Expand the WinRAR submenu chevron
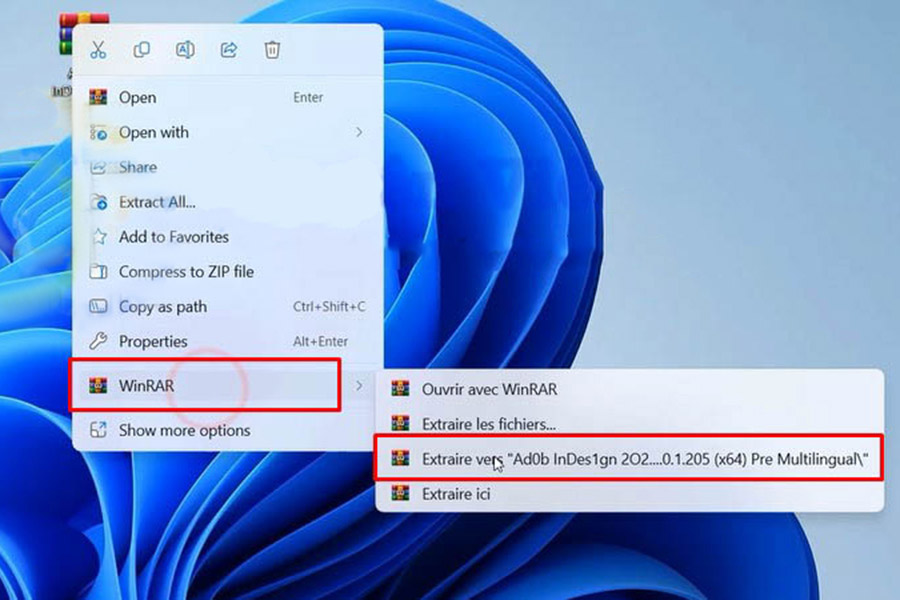 [x=359, y=385]
